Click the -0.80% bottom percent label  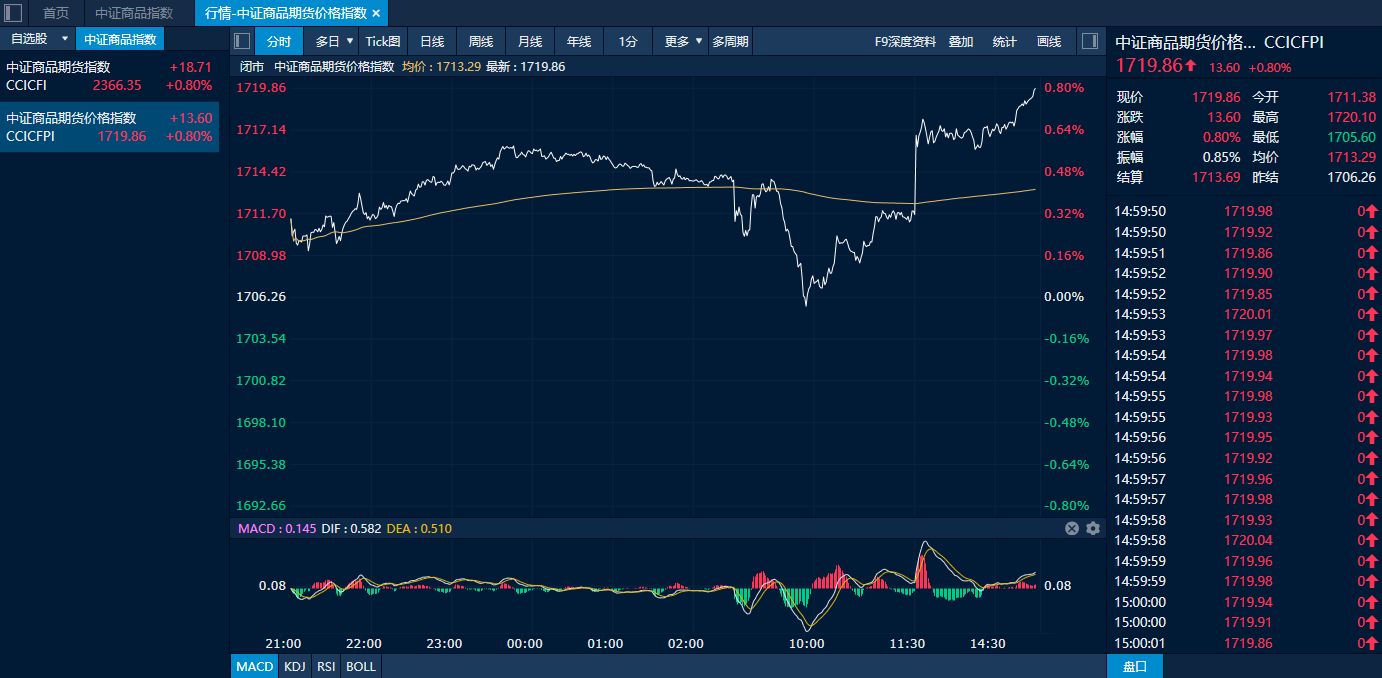point(1066,506)
